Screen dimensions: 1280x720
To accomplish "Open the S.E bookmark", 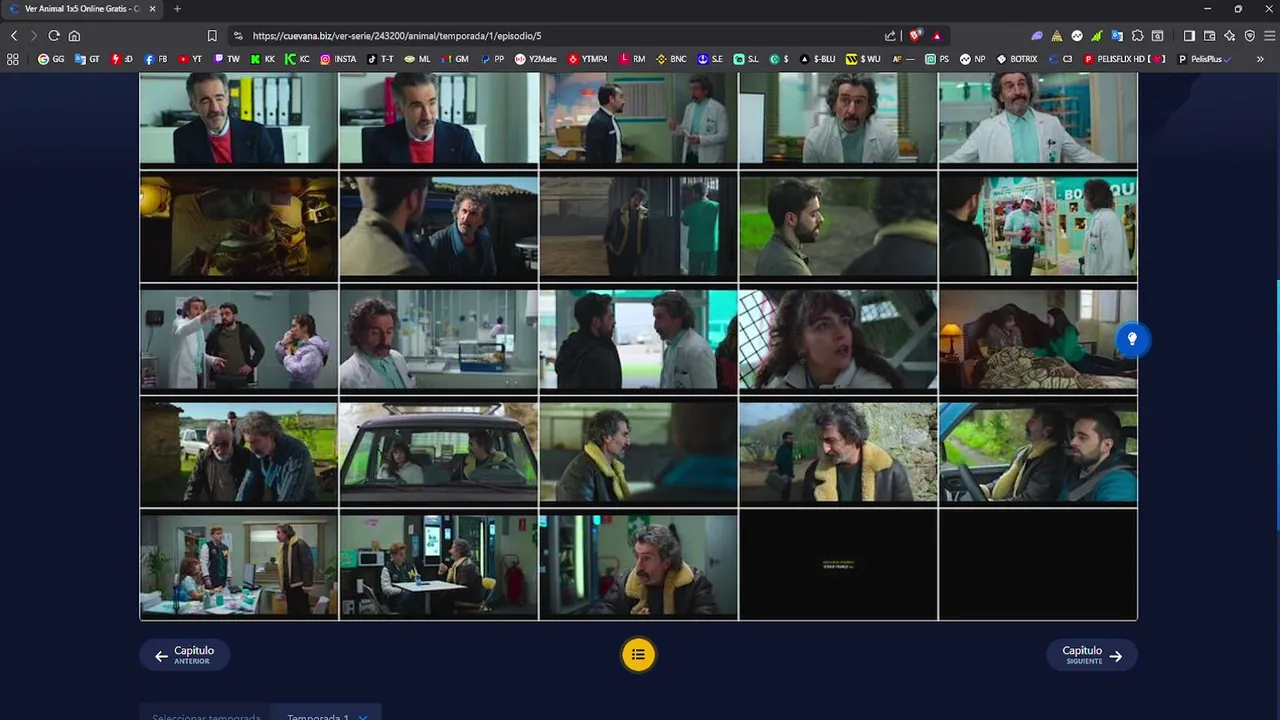I will click(x=710, y=59).
